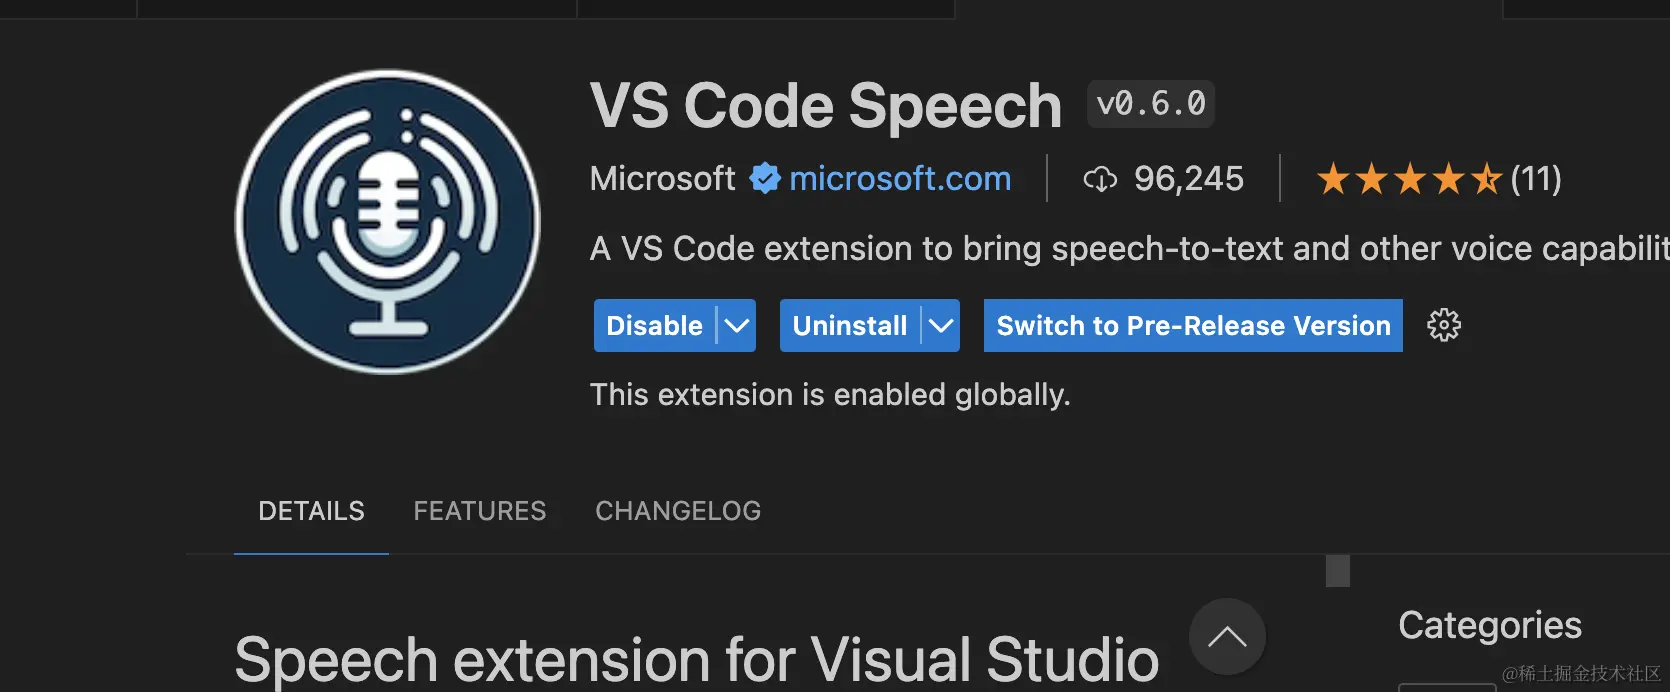
Task: Click the scrollbar thumb beside Categories
Action: pyautogui.click(x=1338, y=571)
